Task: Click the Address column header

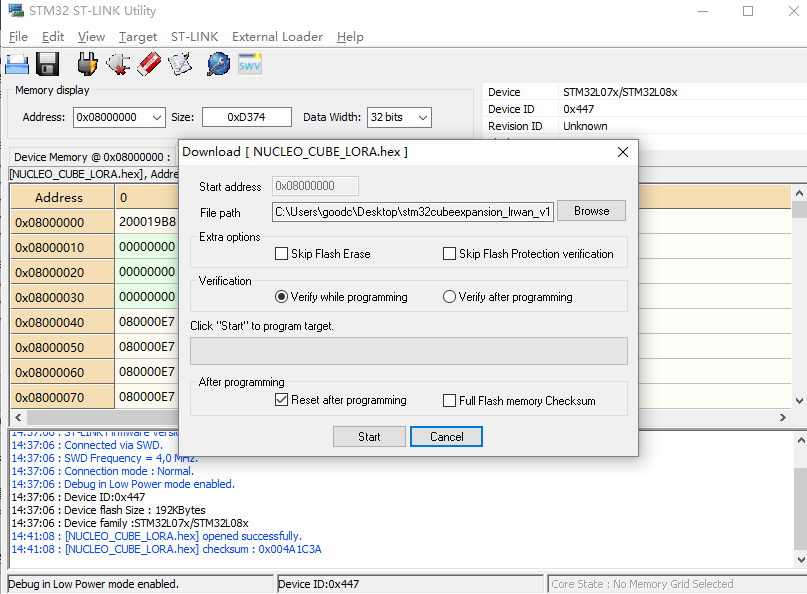Action: click(x=62, y=198)
